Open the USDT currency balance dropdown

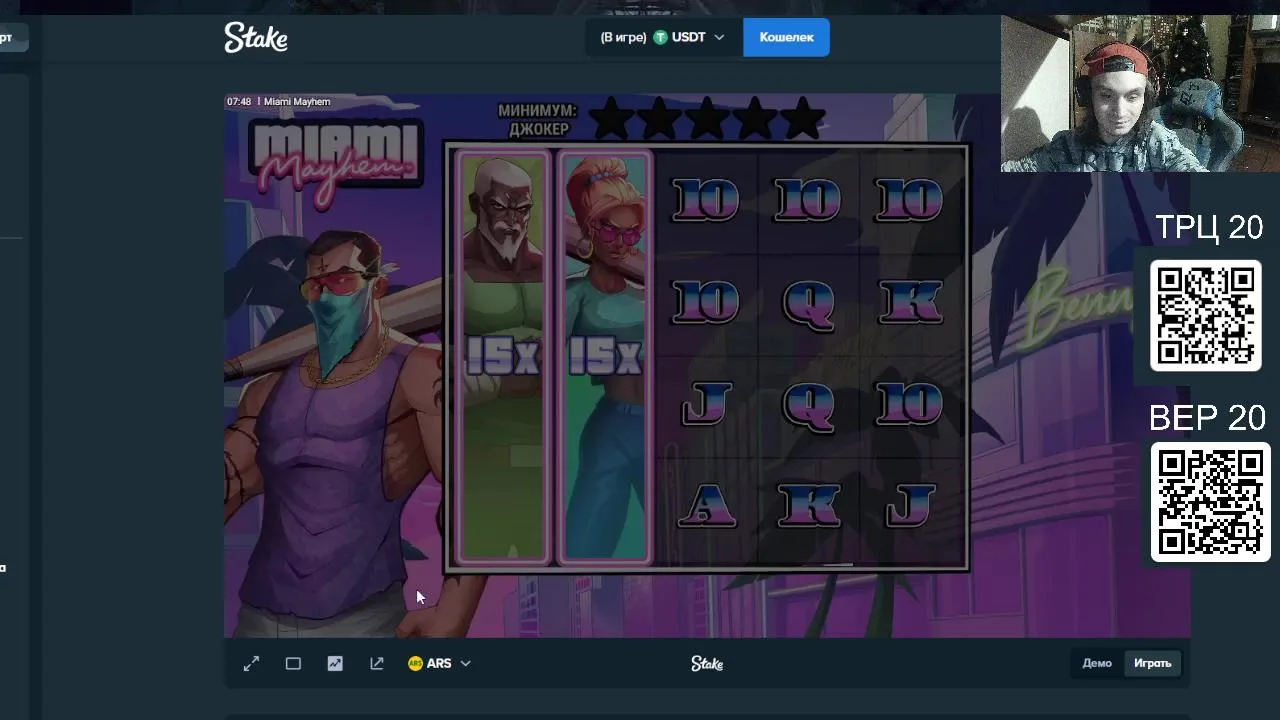[x=663, y=37]
